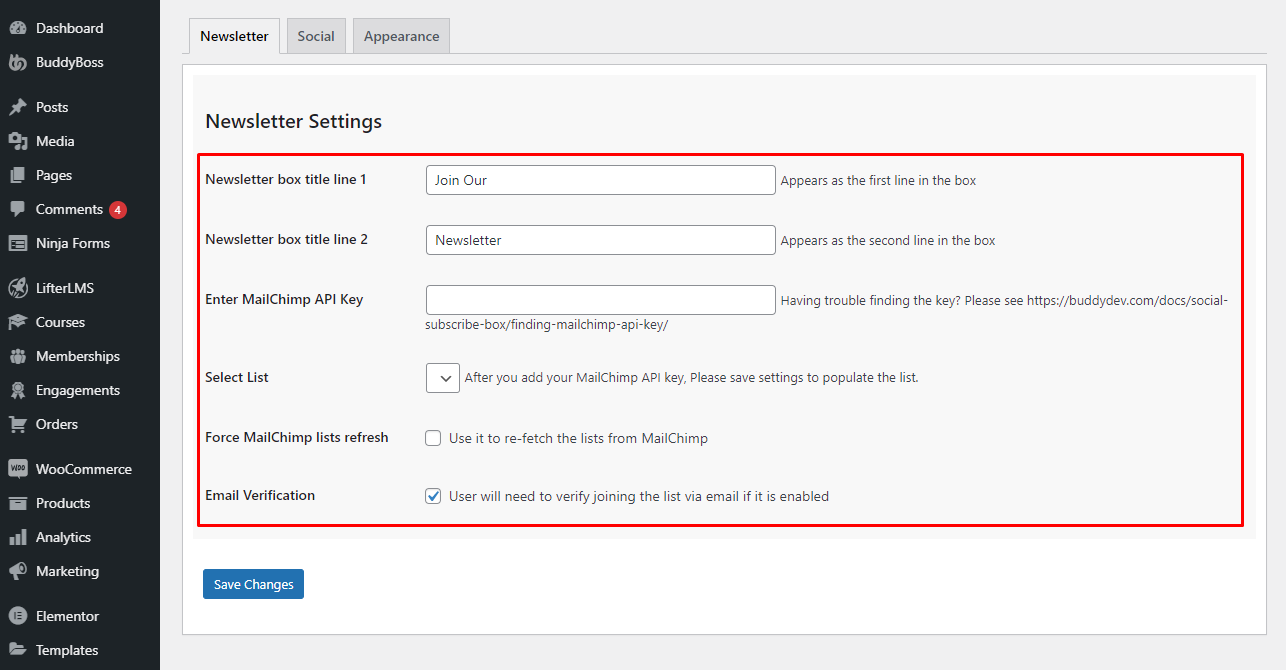1286x670 pixels.
Task: Click the Dashboard gauge icon in sidebar
Action: point(17,28)
